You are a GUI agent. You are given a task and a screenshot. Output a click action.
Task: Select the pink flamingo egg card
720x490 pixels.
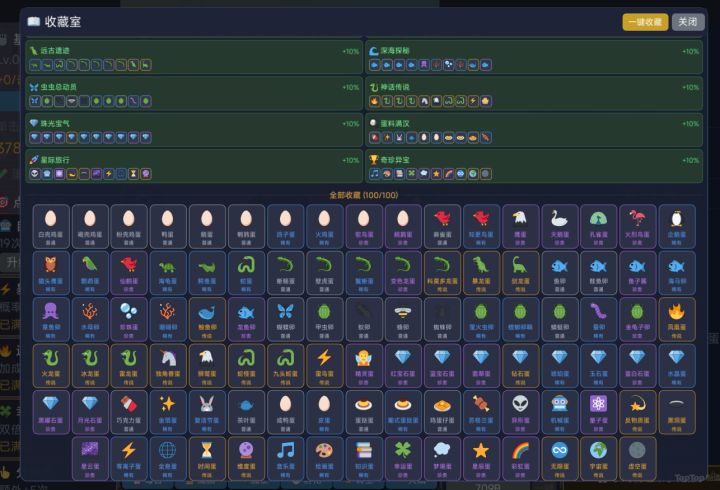tap(637, 226)
